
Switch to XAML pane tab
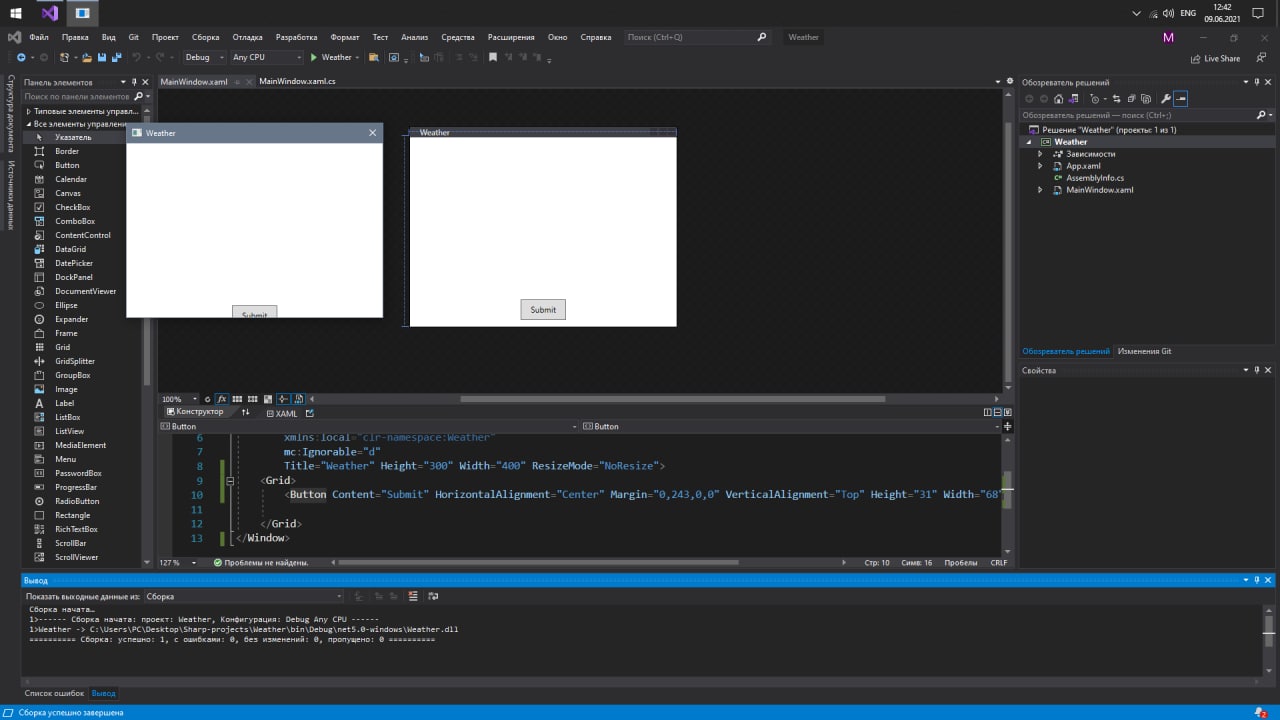tap(280, 413)
